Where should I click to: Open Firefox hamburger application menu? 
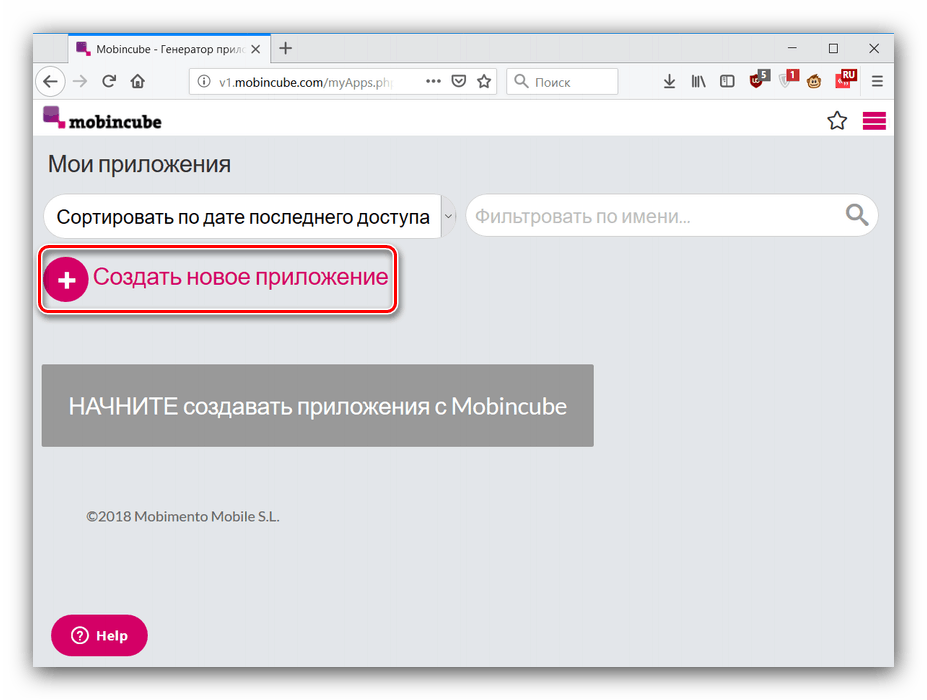tap(877, 81)
